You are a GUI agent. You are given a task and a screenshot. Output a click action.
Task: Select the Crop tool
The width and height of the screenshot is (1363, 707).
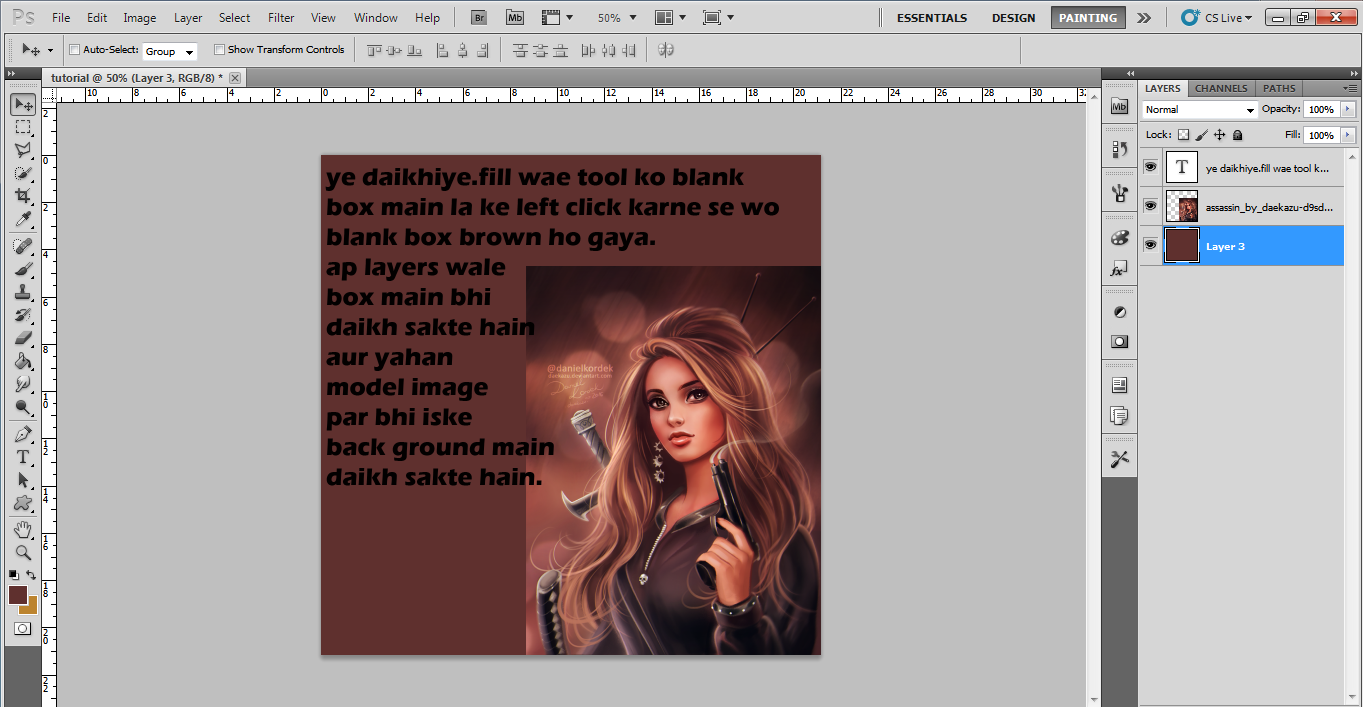click(x=22, y=196)
